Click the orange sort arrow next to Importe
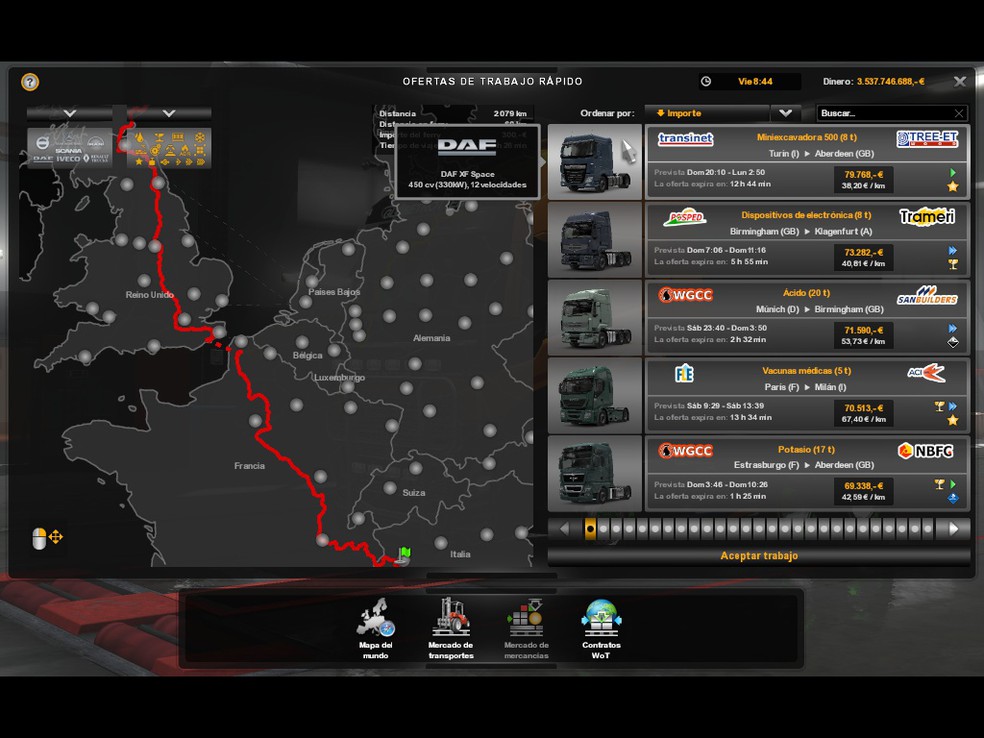The height and width of the screenshot is (738, 984). coord(661,114)
